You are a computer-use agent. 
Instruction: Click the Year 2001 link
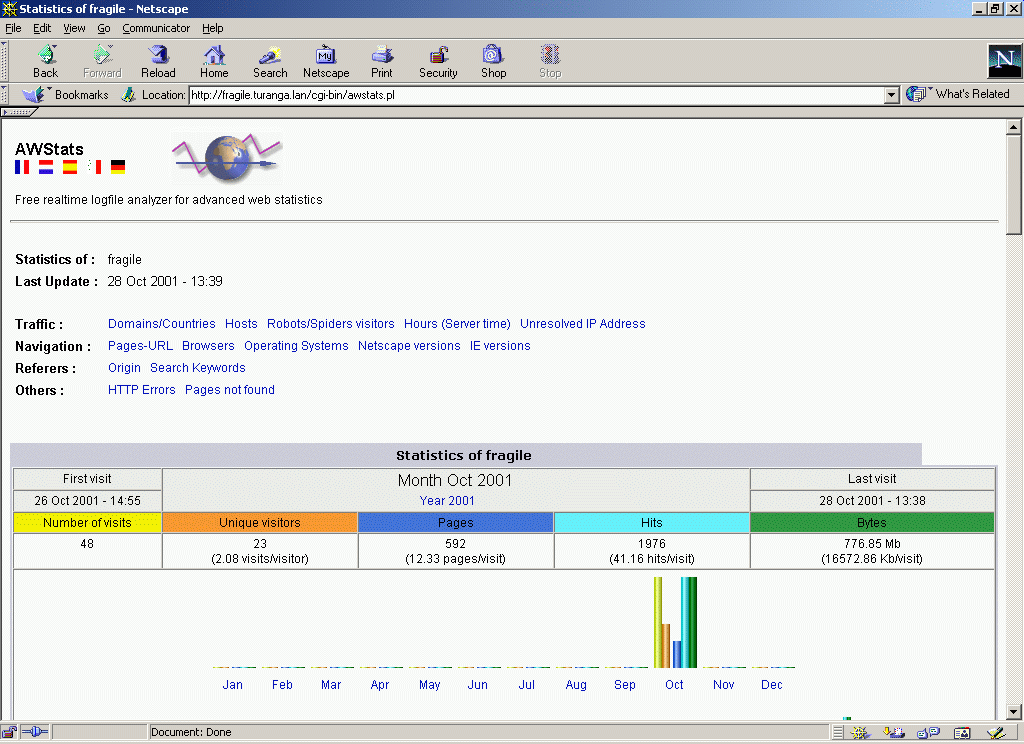447,501
